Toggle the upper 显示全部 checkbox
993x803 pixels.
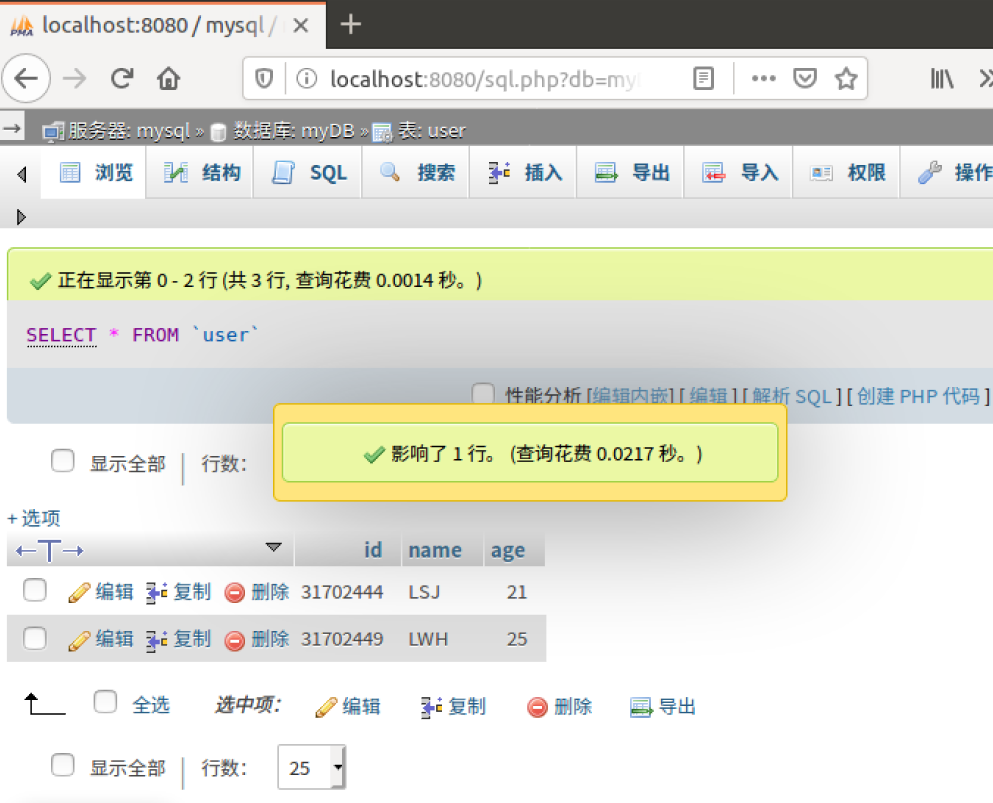(x=63, y=461)
